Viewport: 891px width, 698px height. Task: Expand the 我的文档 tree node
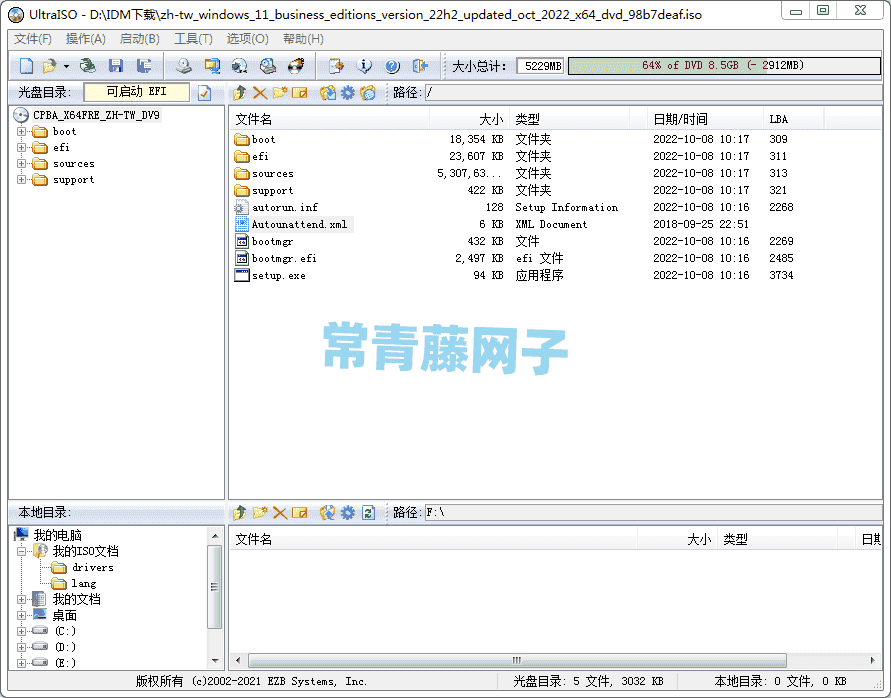coord(22,599)
